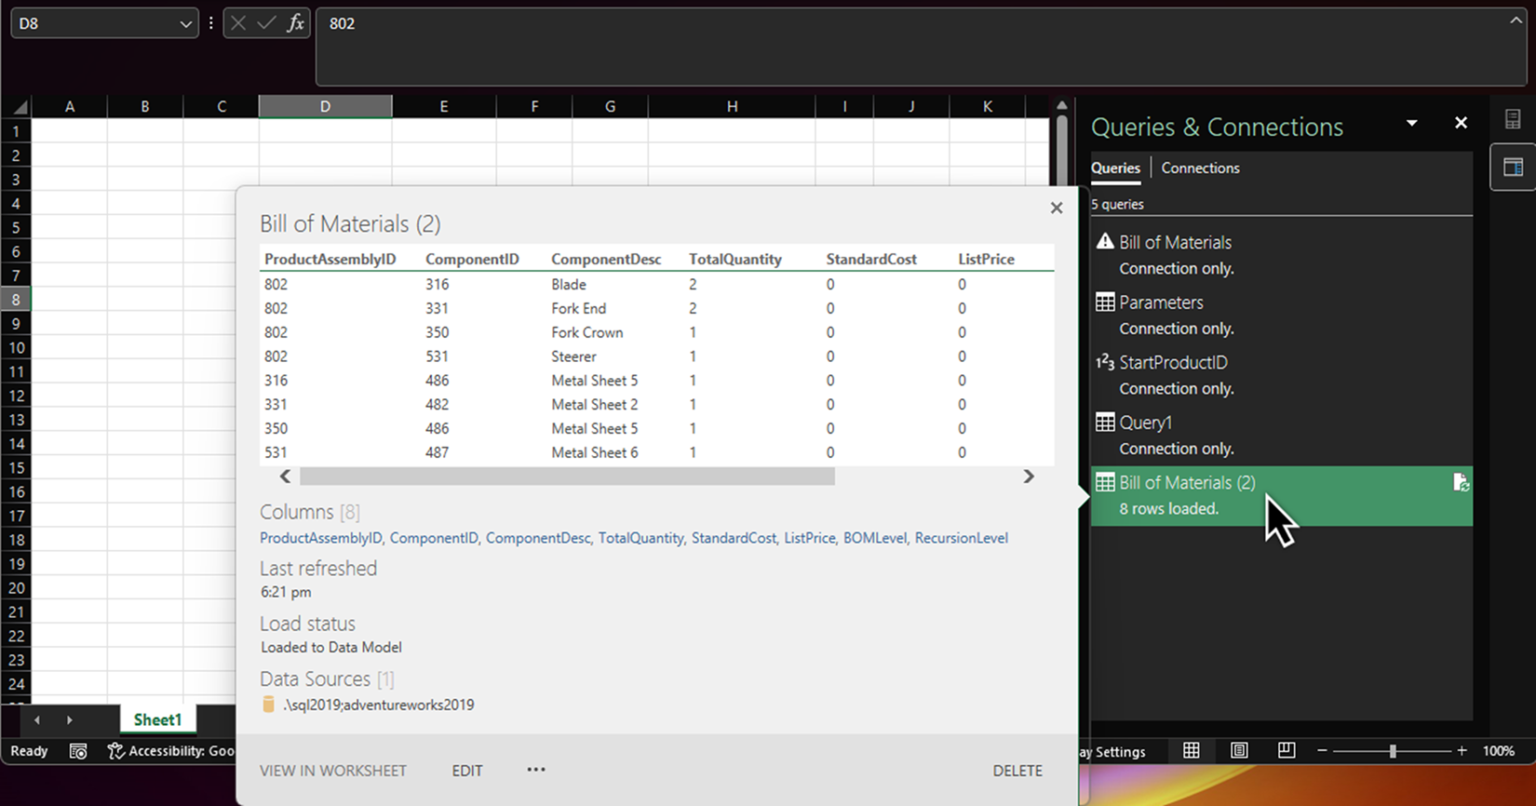
Task: Click the Queries pane icon at far right
Action: 1513,167
